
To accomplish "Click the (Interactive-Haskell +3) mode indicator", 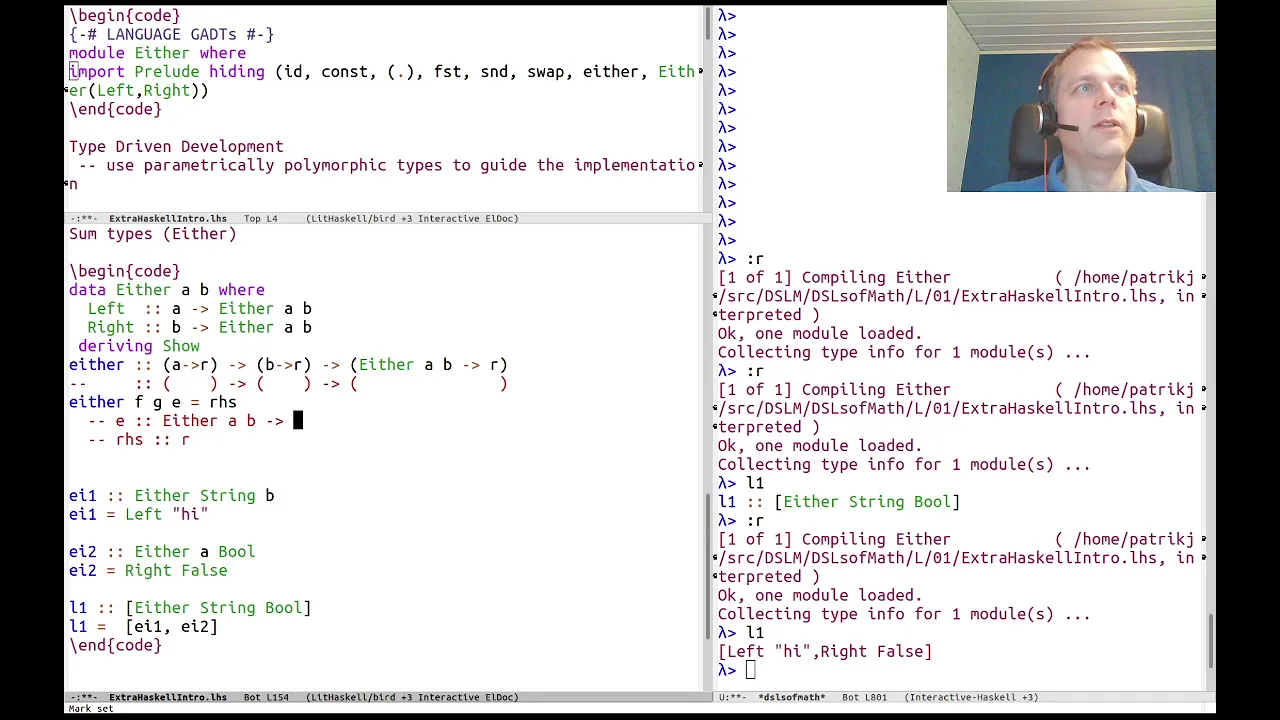I will coord(971,697).
